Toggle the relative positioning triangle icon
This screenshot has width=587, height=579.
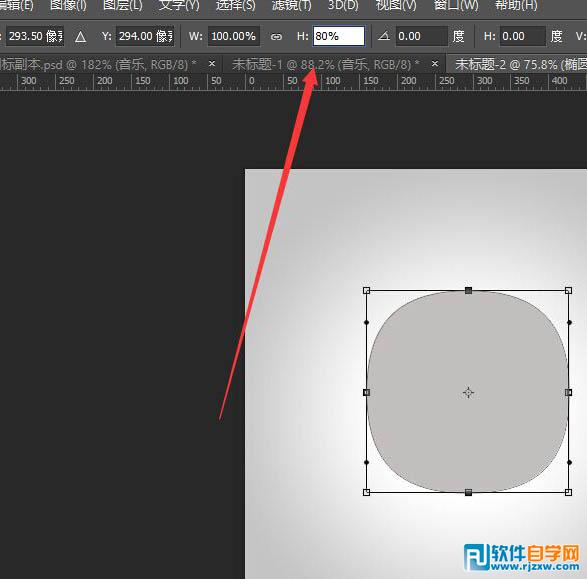click(80, 37)
